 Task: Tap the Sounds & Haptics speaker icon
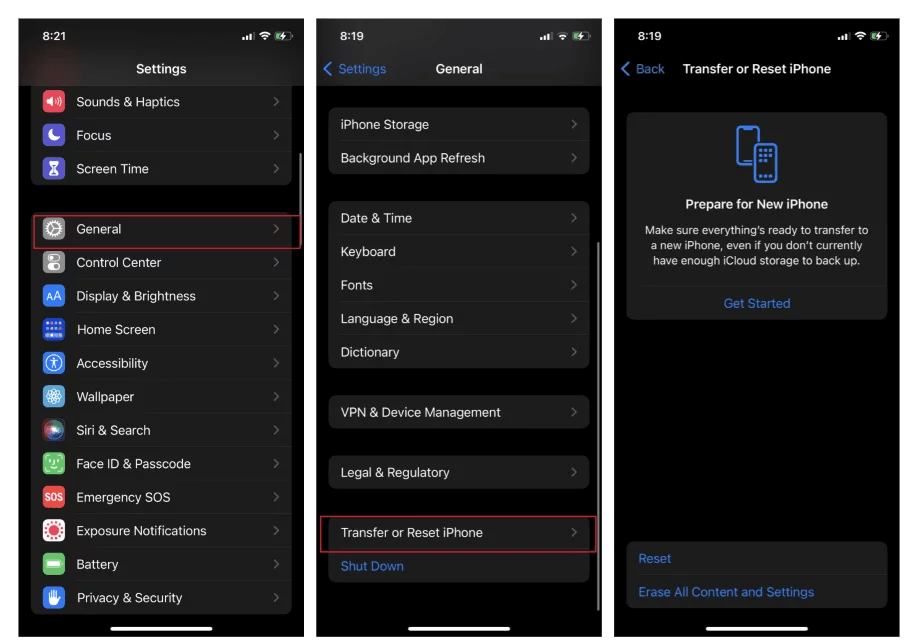point(54,102)
